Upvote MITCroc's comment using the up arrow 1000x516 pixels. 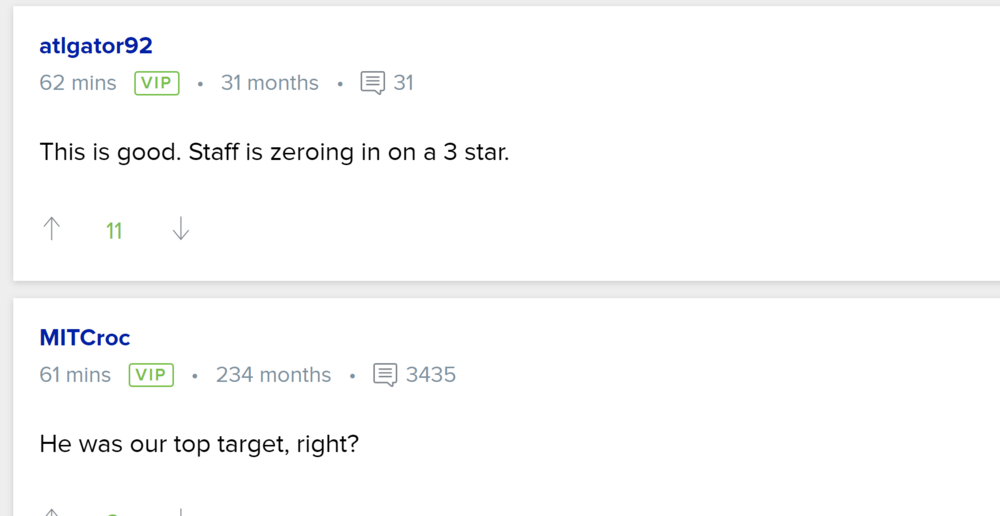click(x=52, y=512)
